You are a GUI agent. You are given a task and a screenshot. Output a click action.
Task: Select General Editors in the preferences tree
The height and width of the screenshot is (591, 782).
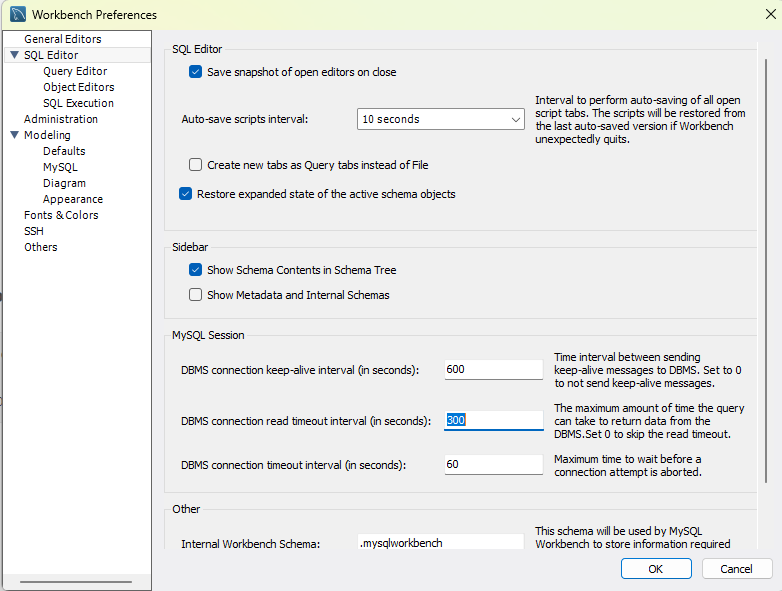tap(63, 39)
